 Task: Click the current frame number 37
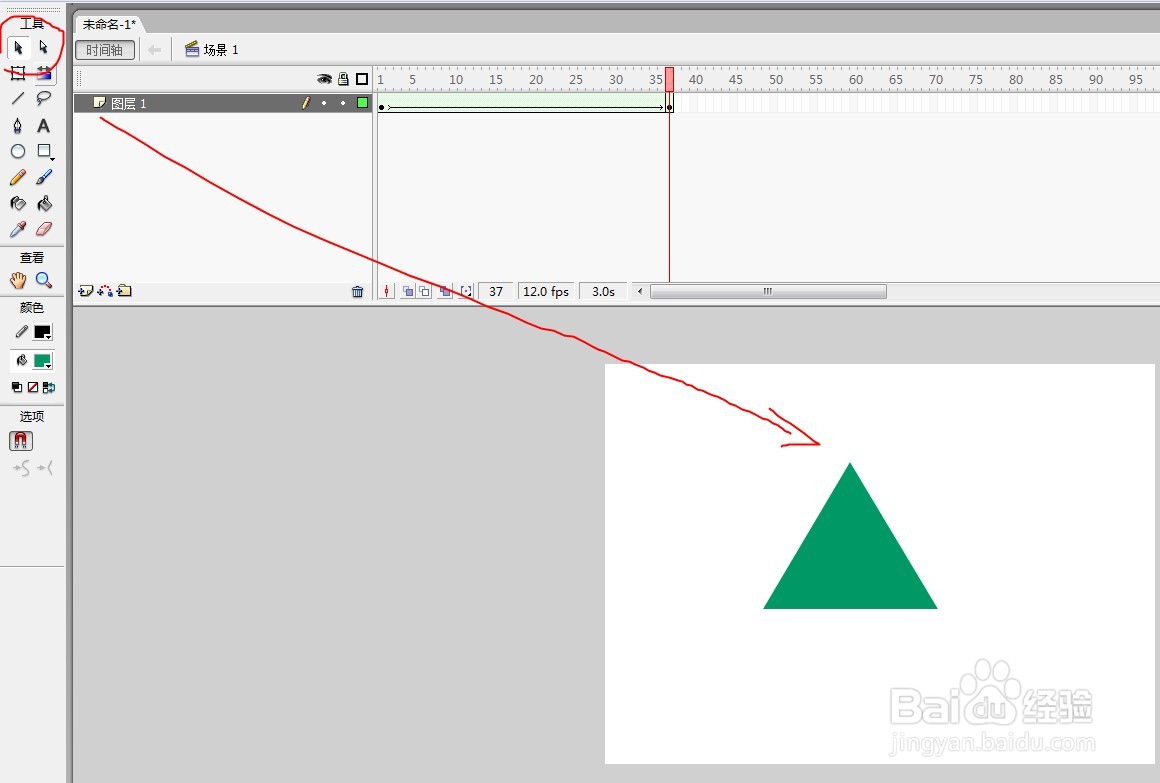(x=496, y=292)
